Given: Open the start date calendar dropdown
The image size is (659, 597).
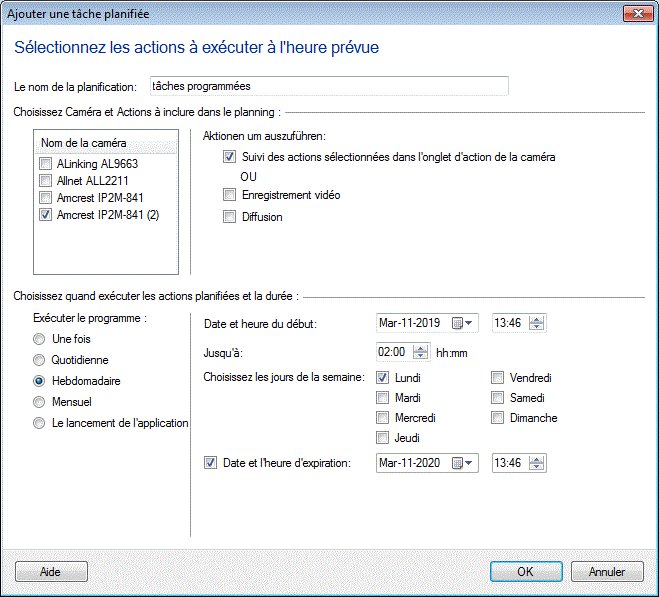Looking at the screenshot, I should [x=464, y=323].
